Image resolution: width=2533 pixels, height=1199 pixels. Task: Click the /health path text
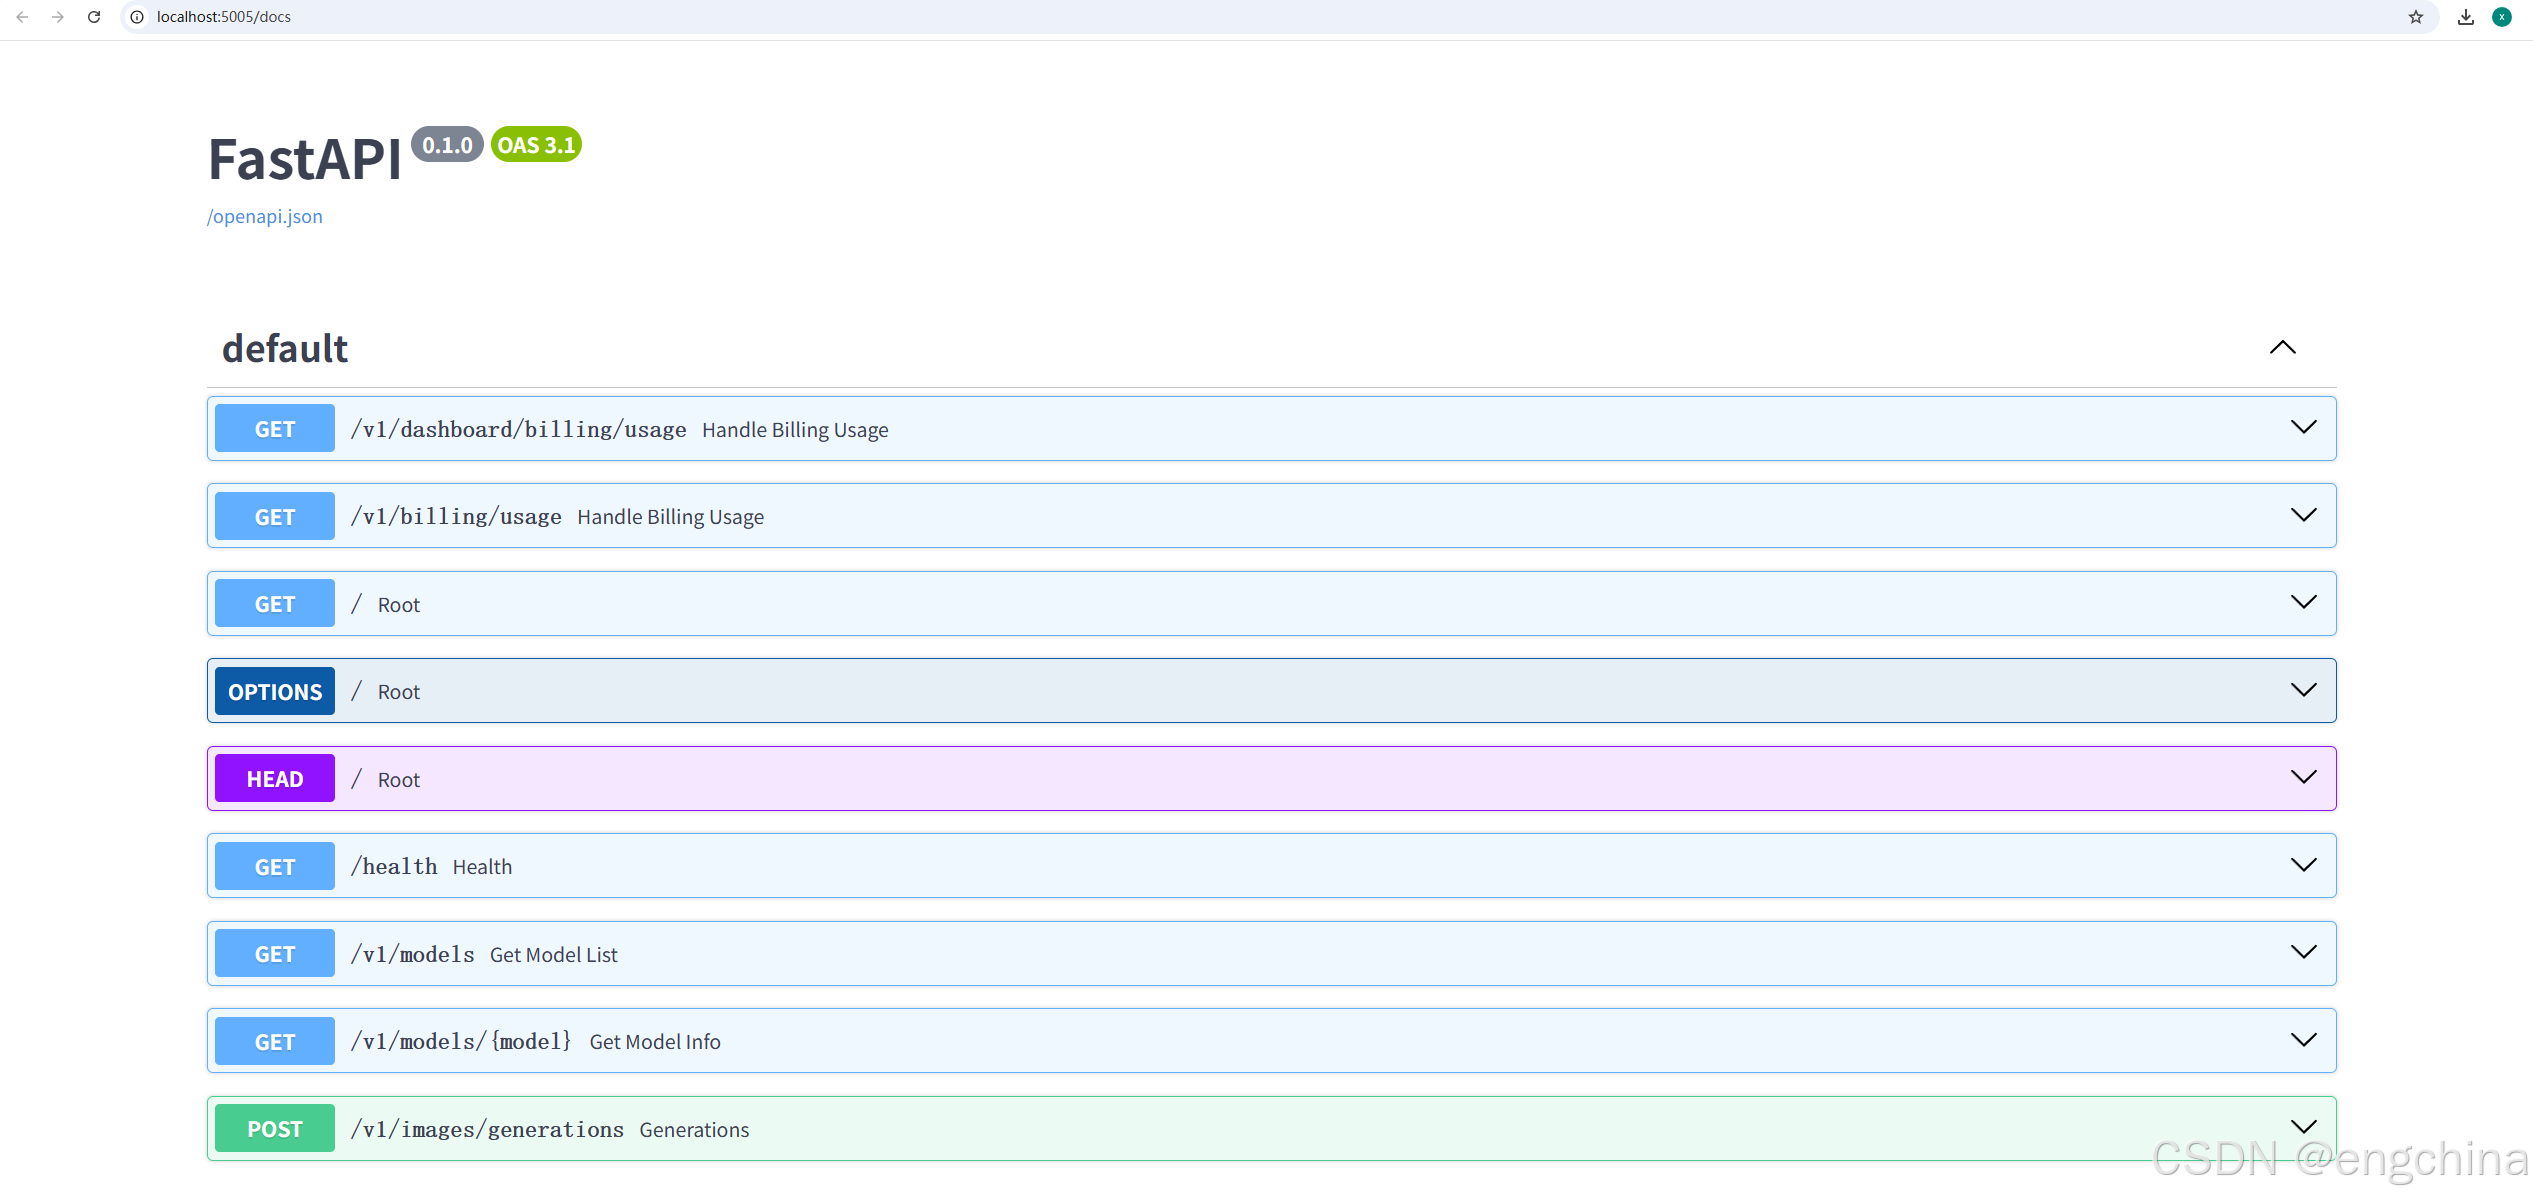(394, 867)
